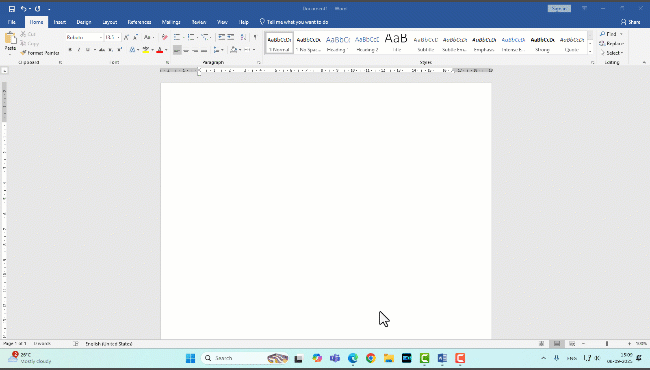The width and height of the screenshot is (650, 370).
Task: Apply the Heading 1 style
Action: coord(338,43)
